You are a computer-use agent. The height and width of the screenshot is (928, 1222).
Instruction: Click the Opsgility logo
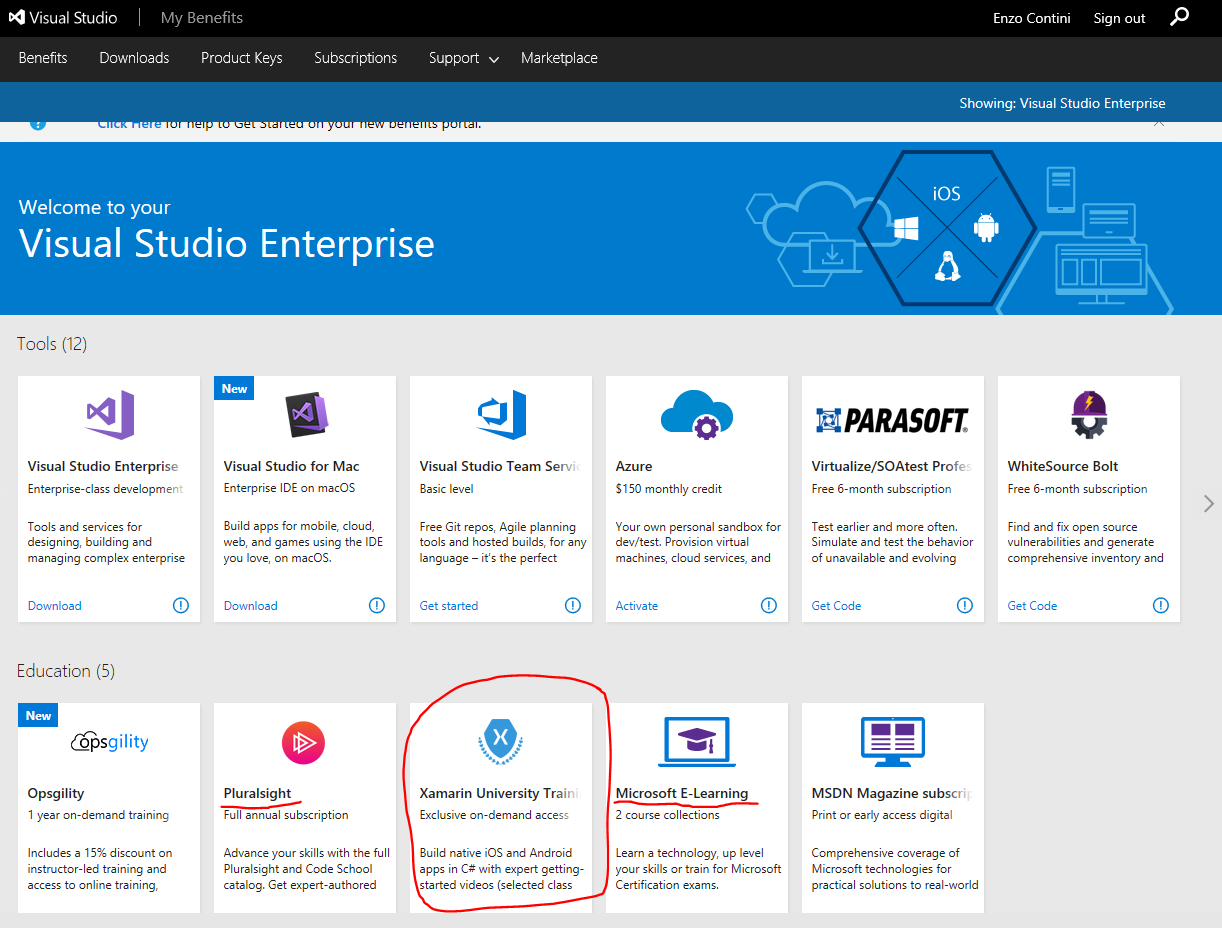(x=109, y=741)
